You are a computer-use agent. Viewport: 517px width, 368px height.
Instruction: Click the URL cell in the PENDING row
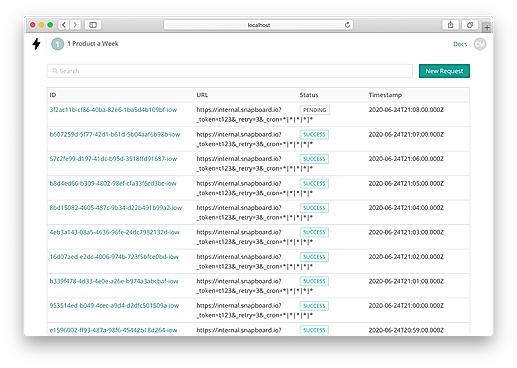(255, 115)
